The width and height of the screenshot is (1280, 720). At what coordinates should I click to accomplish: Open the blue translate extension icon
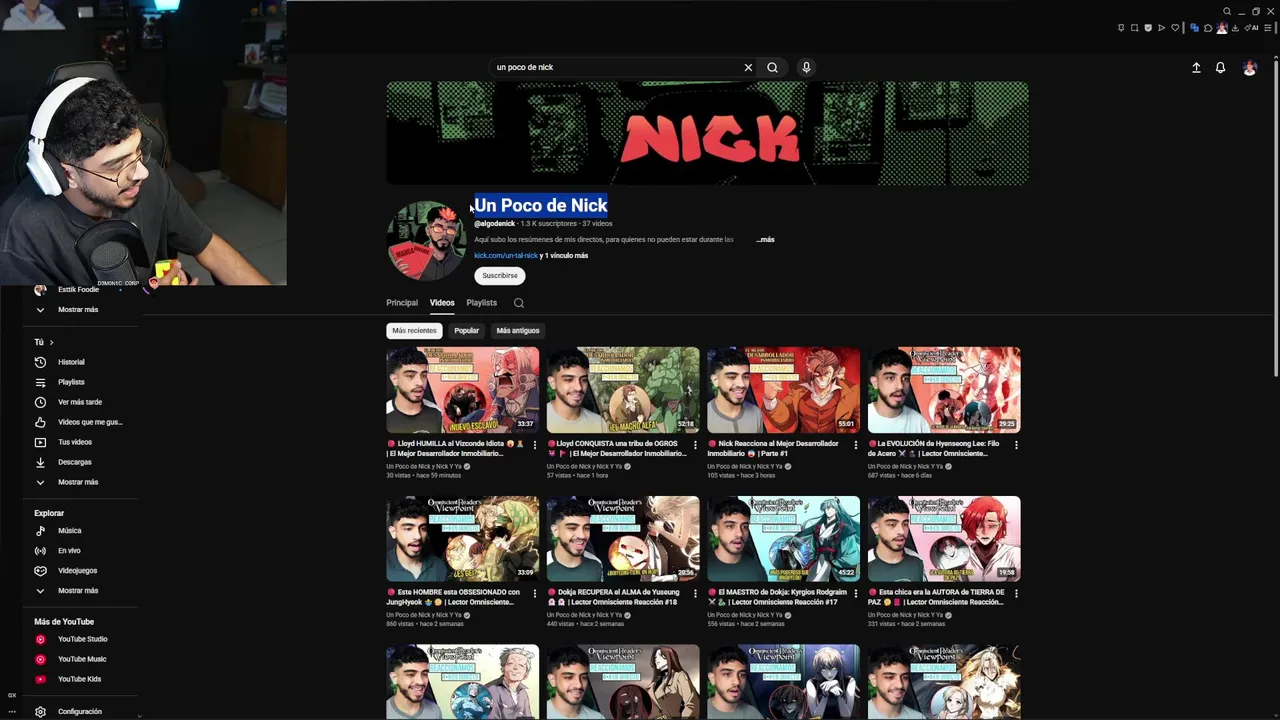click(x=1194, y=28)
